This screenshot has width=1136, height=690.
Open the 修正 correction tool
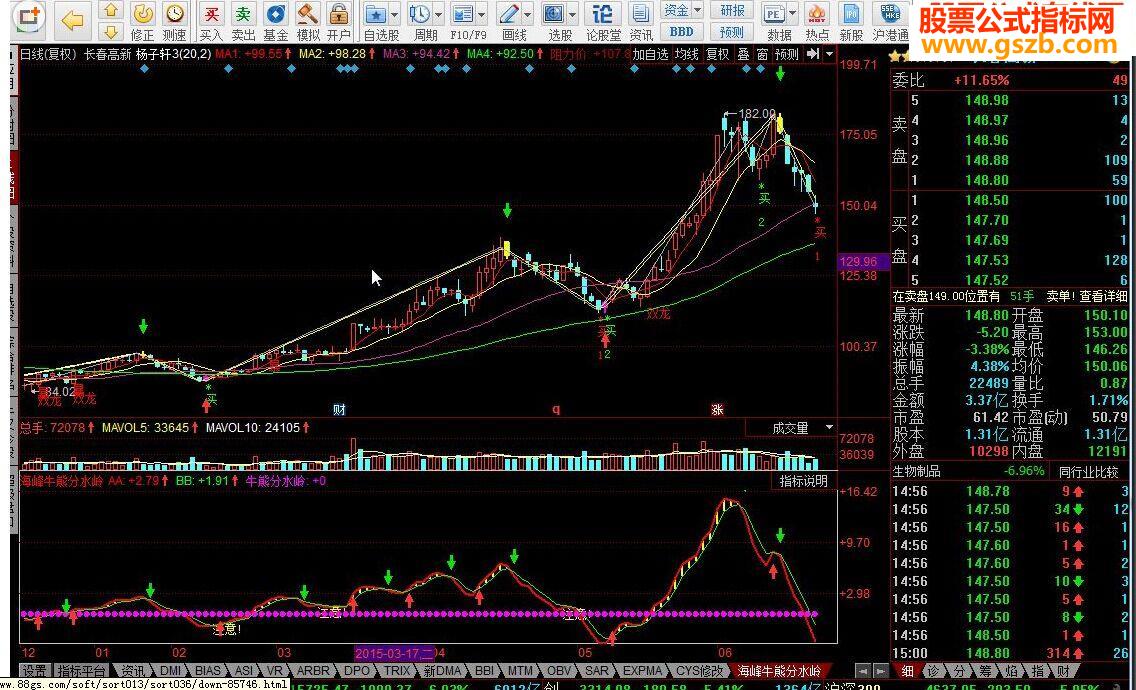[143, 21]
